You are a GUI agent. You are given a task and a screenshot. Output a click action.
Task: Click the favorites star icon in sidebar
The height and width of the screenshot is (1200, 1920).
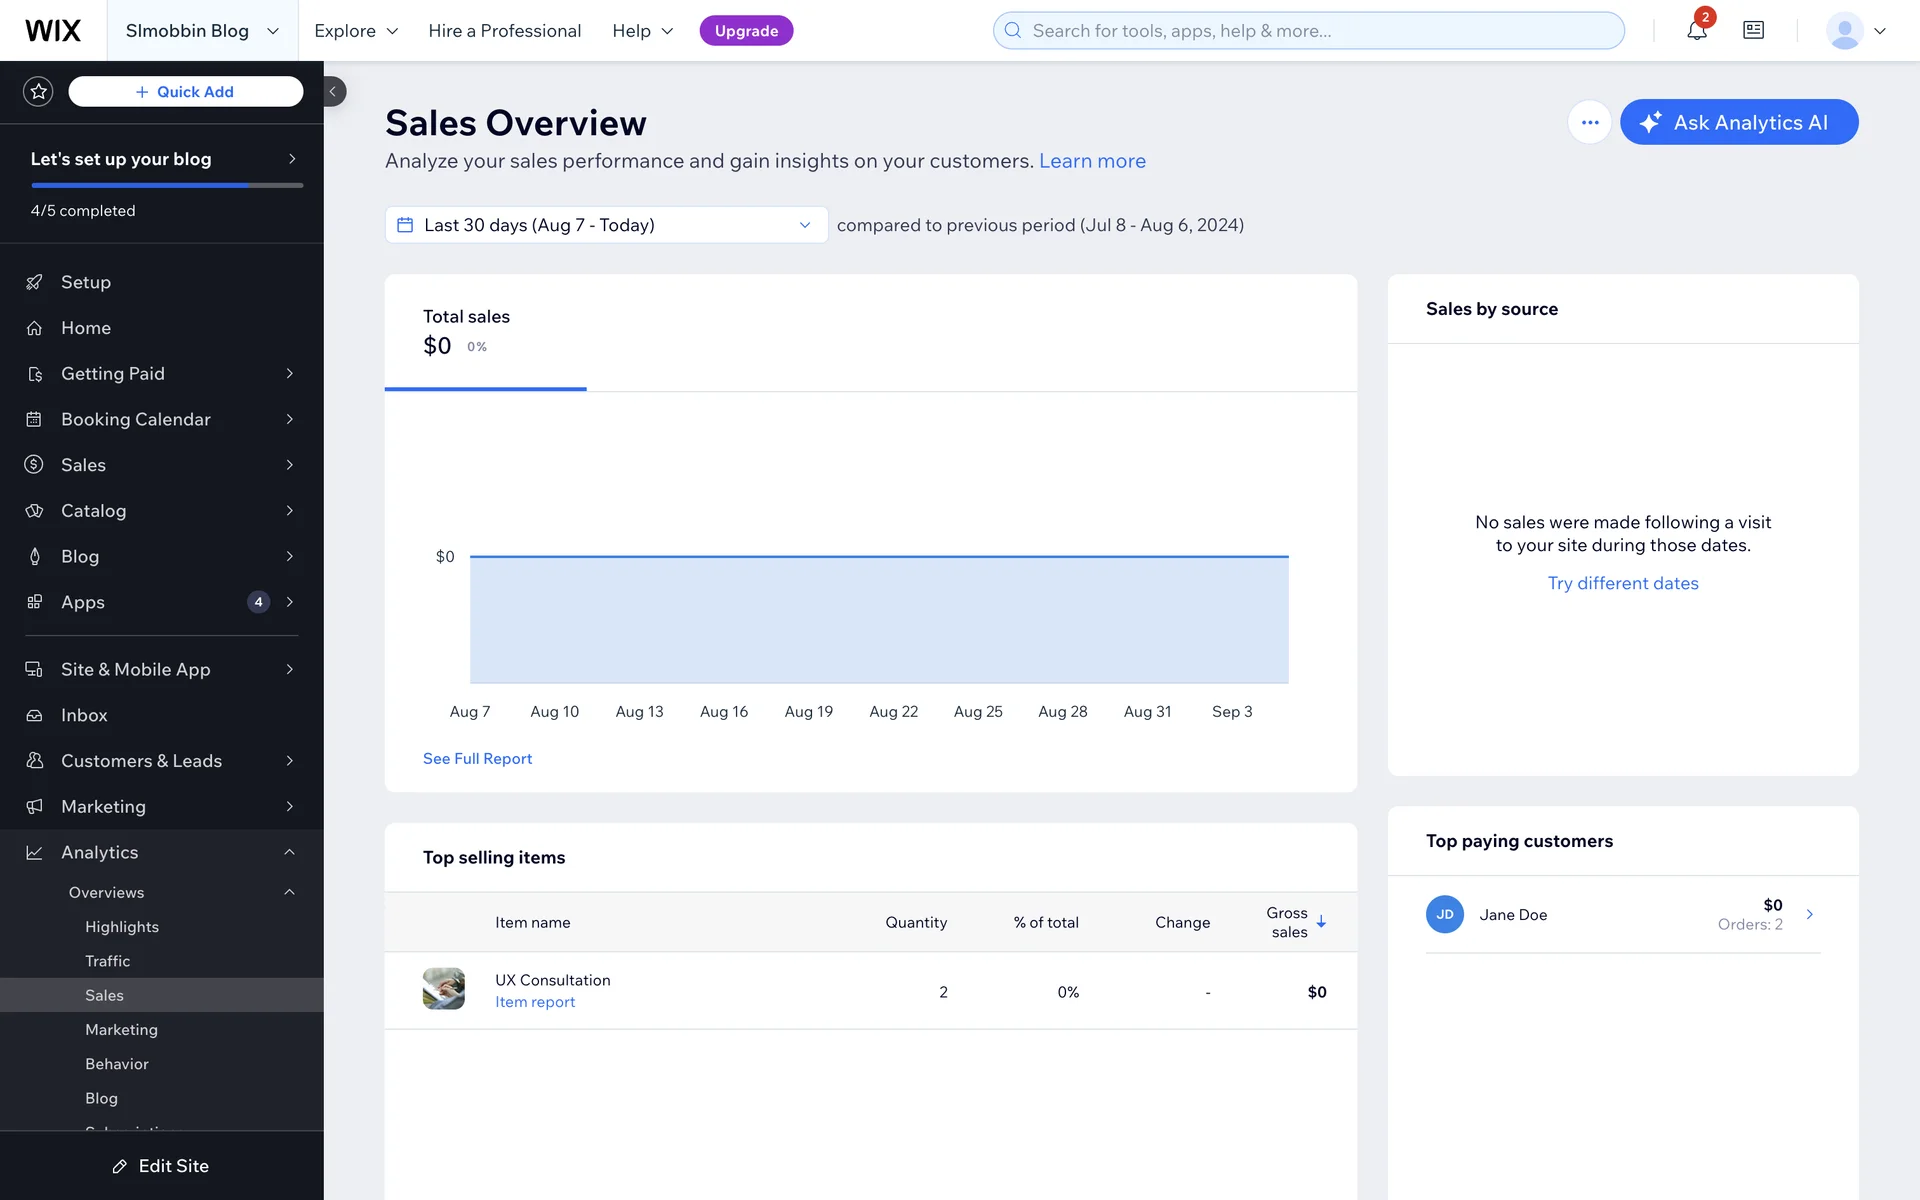click(38, 91)
